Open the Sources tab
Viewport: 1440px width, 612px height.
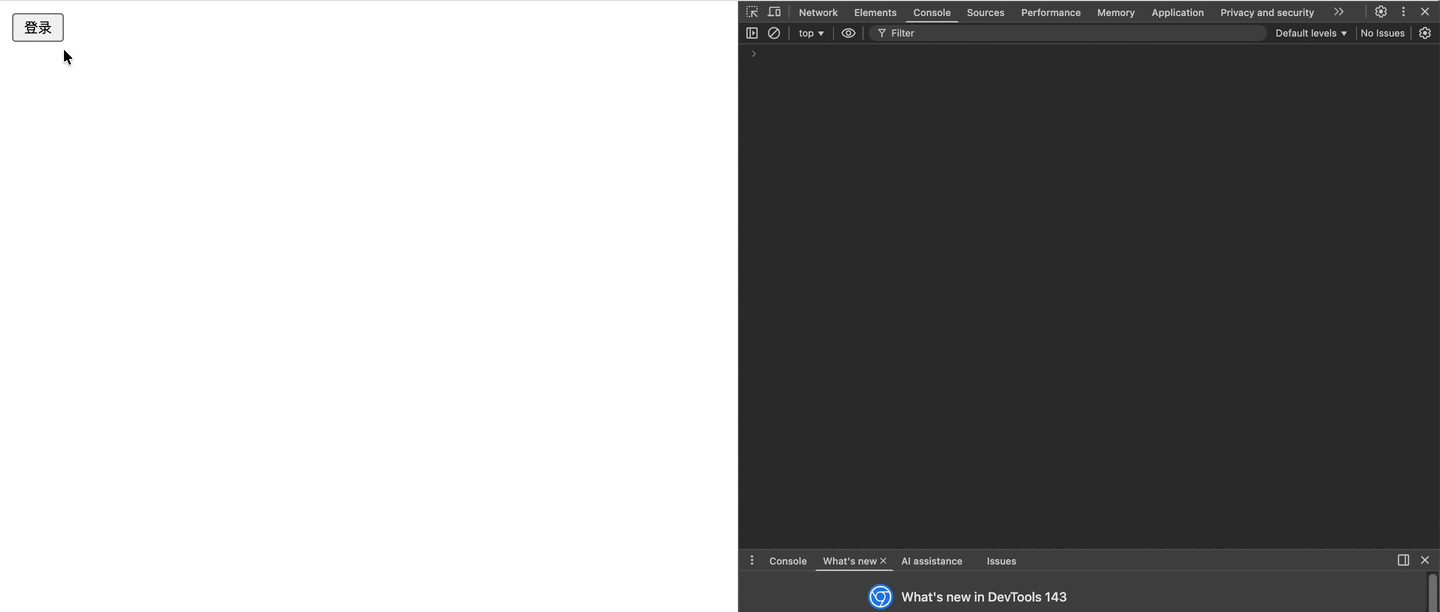click(985, 12)
